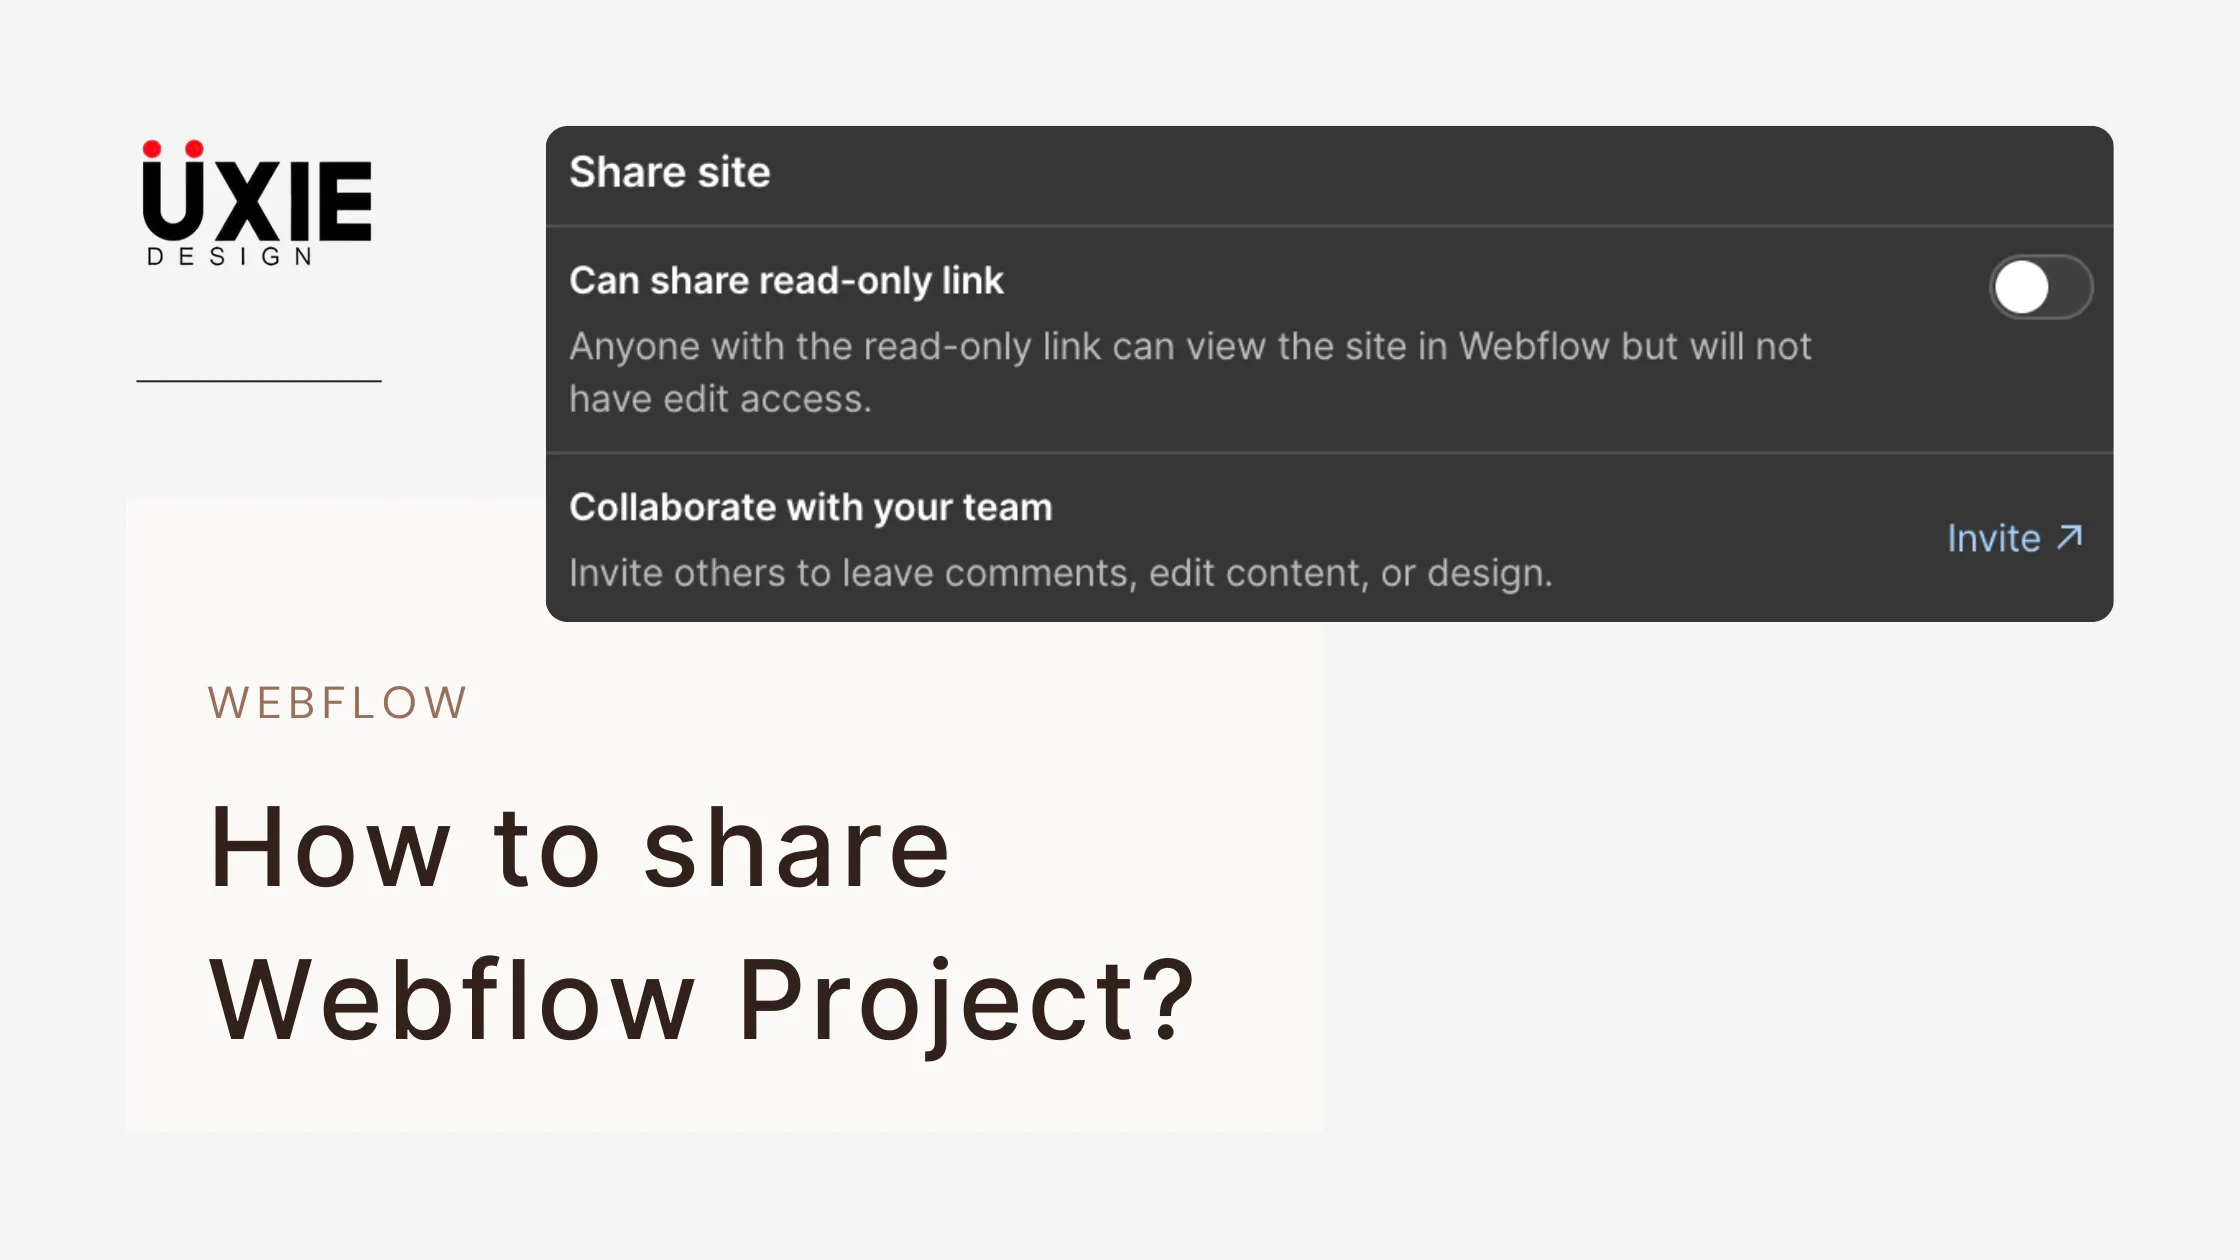Screen dimensions: 2240x1260
Task: Click the 'Invite others to leave comments' text
Action: pyautogui.click(x=1060, y=573)
